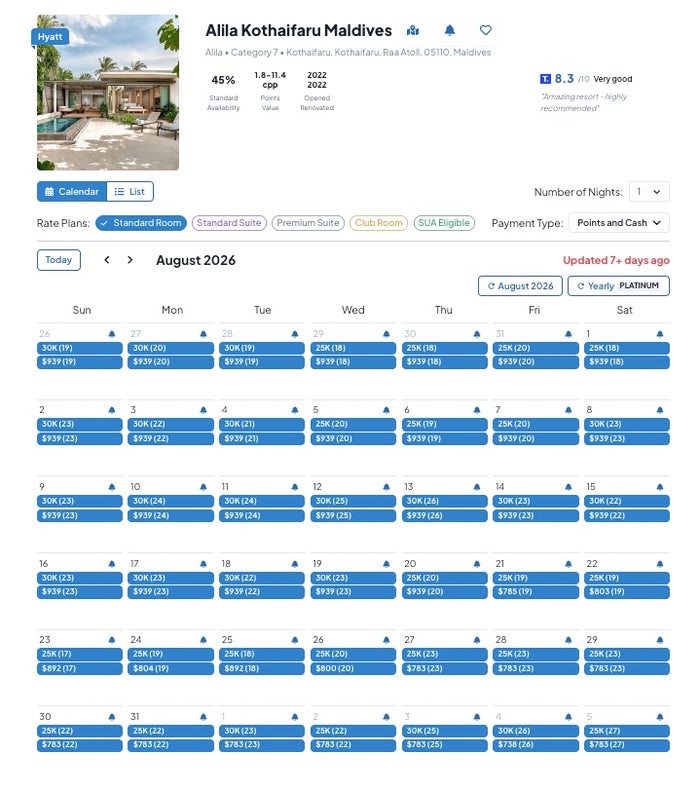Set an alert bell for August 29
Image resolution: width=700 pixels, height=791 pixels.
click(660, 640)
